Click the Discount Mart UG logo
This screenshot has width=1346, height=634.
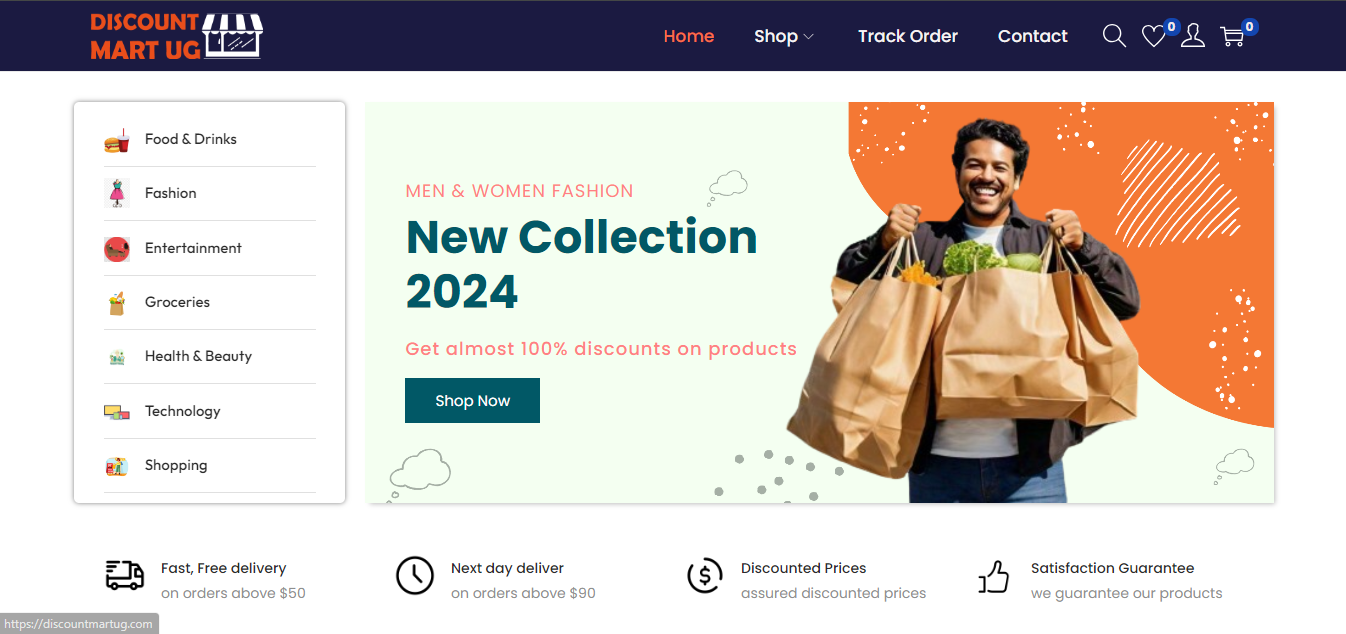176,36
